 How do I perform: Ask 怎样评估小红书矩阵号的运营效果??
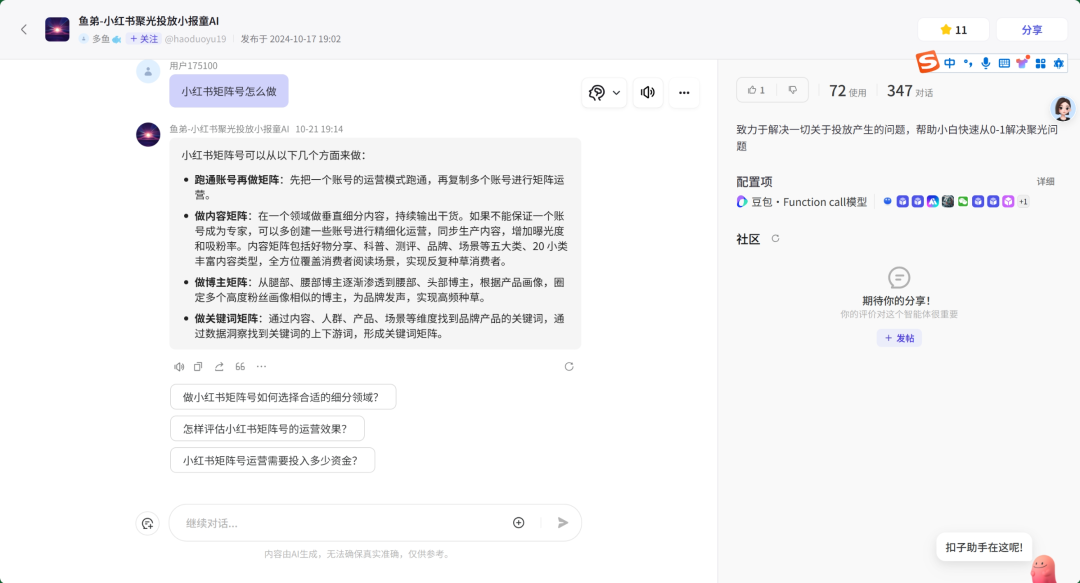click(267, 429)
